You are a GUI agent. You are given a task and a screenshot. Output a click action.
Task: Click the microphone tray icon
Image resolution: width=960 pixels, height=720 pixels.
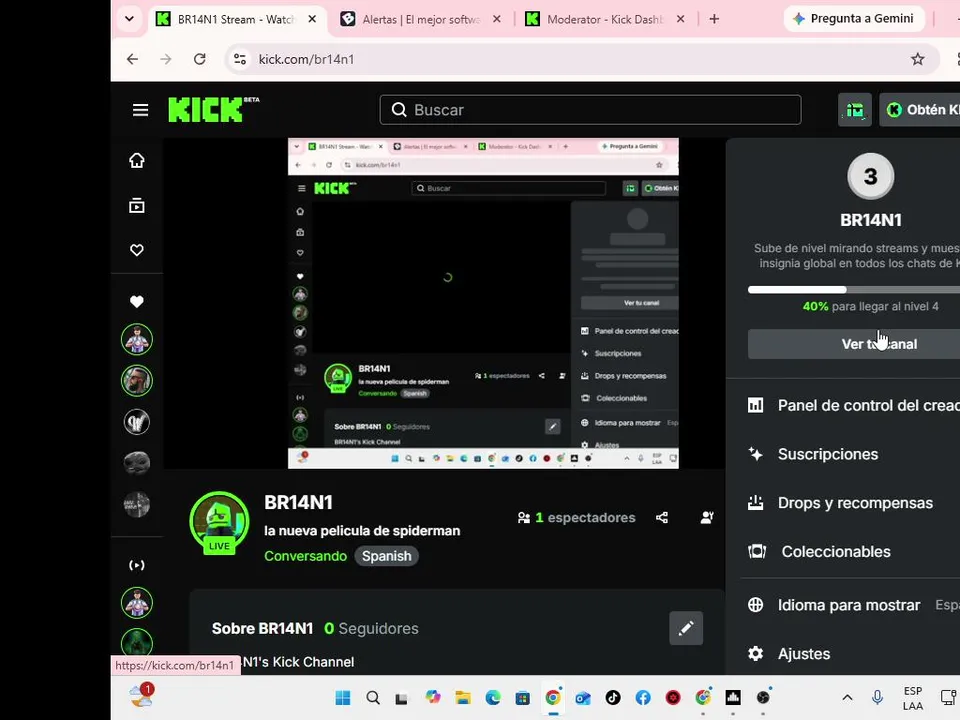(877, 697)
